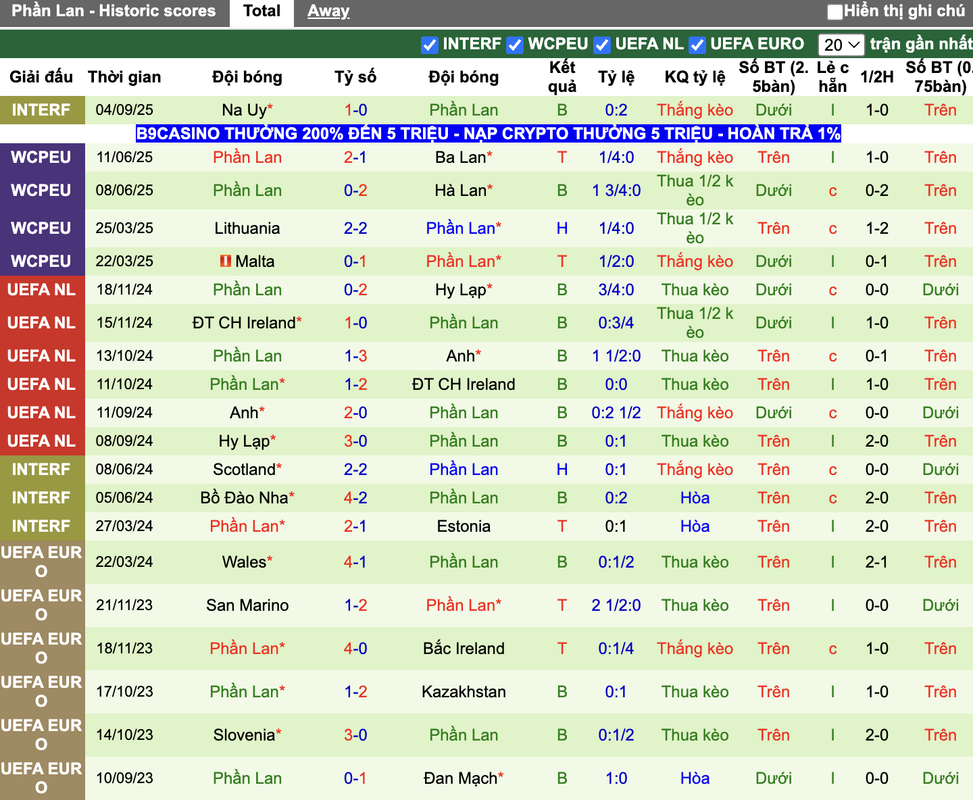The image size is (973, 800).
Task: Click the INTERF label of 04/09/25 match
Action: coord(42,110)
